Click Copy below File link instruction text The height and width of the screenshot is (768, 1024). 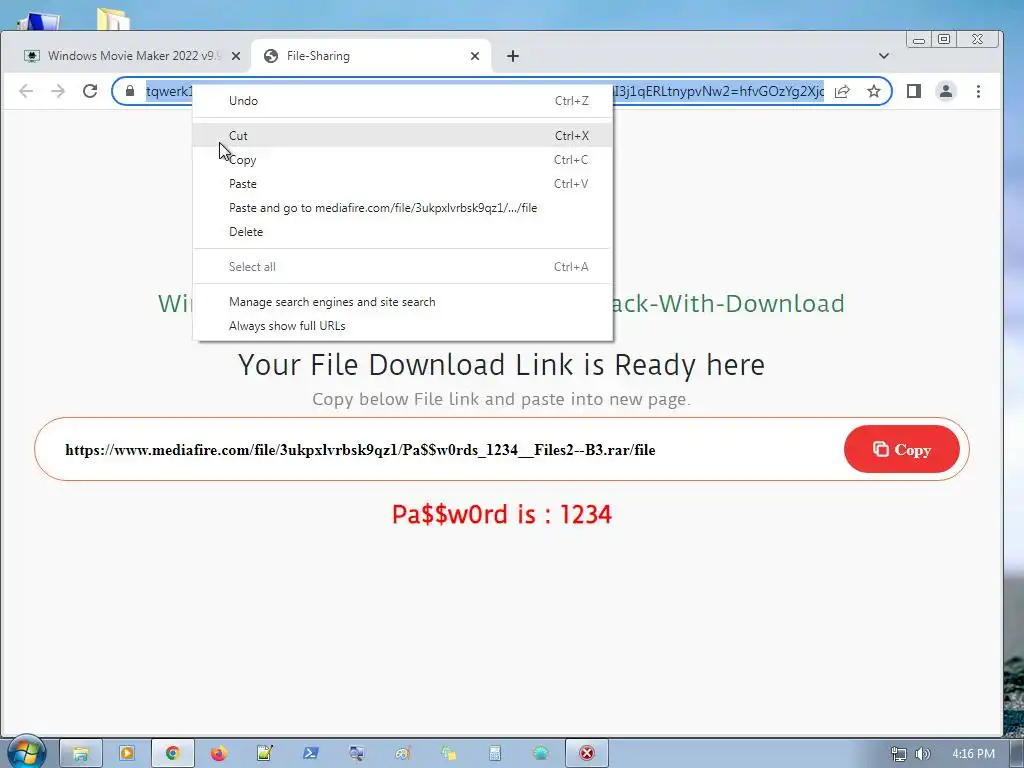coord(502,399)
